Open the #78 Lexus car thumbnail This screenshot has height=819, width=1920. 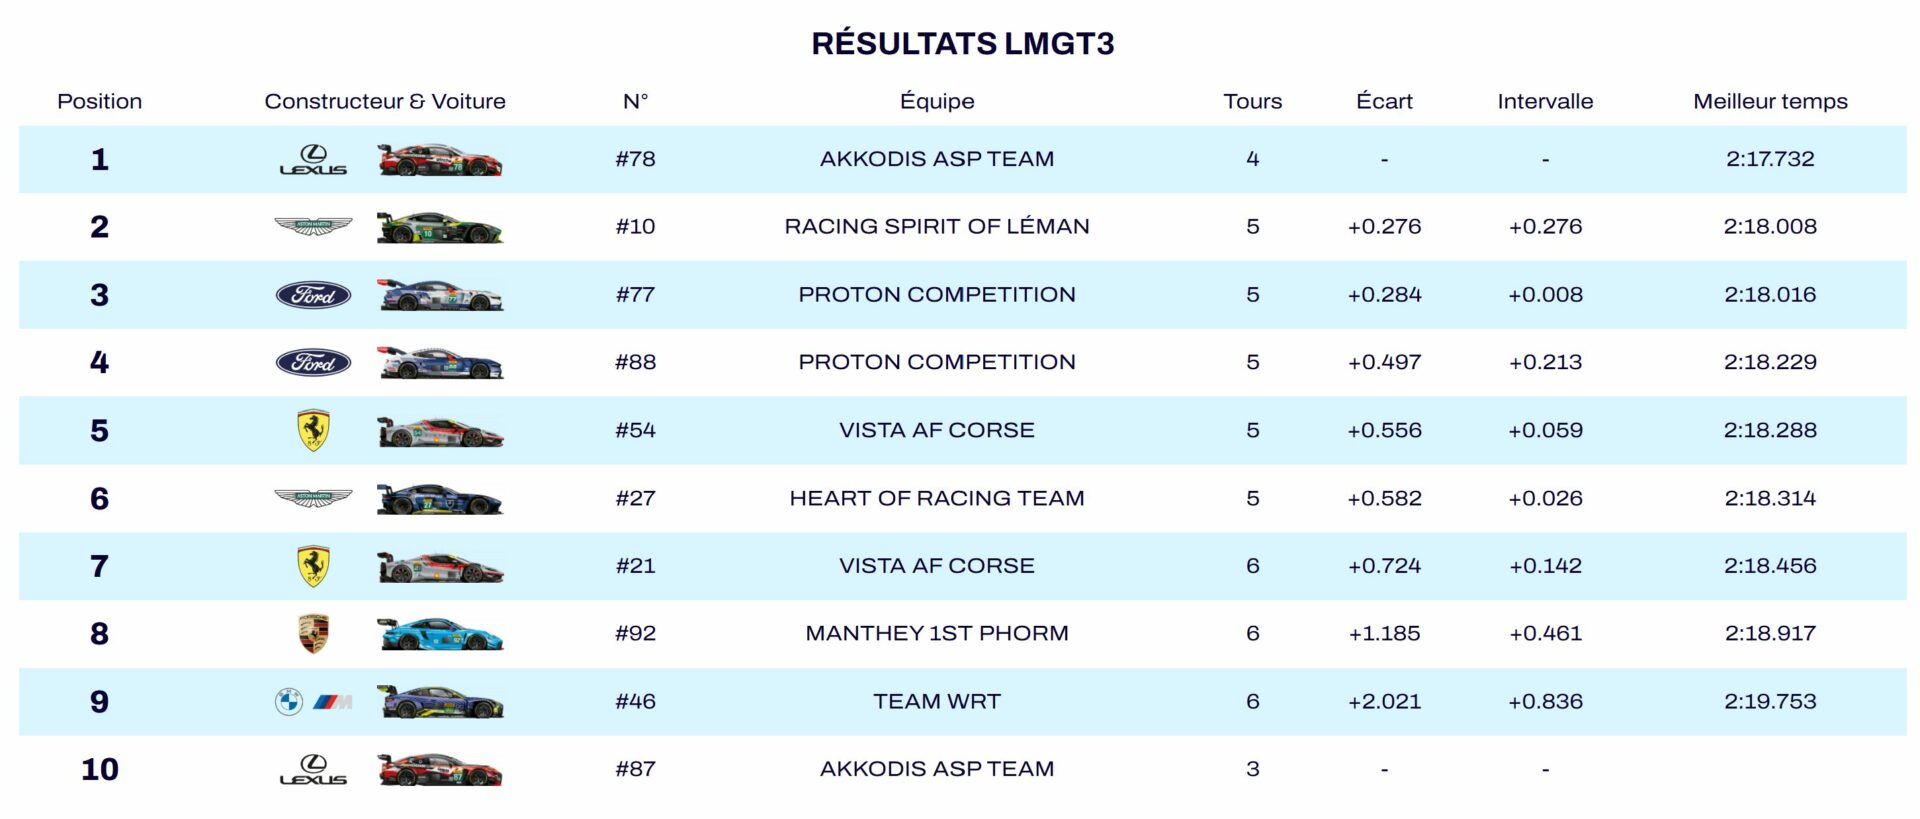click(x=440, y=160)
